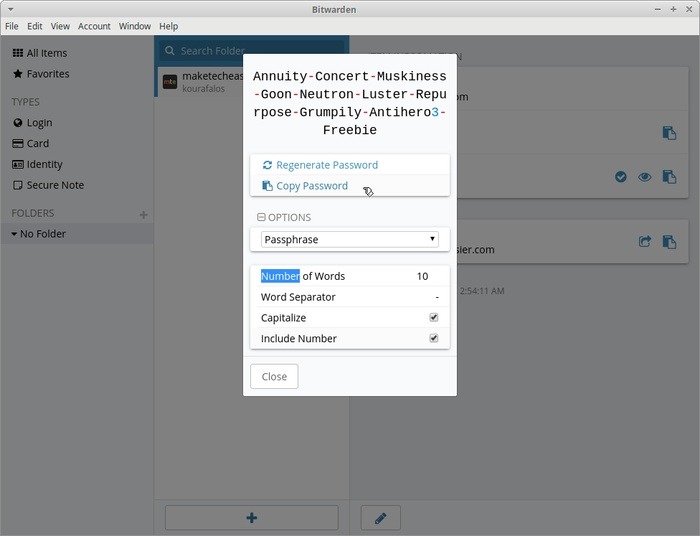Launch the website via share icon
This screenshot has width=700, height=536.
645,241
